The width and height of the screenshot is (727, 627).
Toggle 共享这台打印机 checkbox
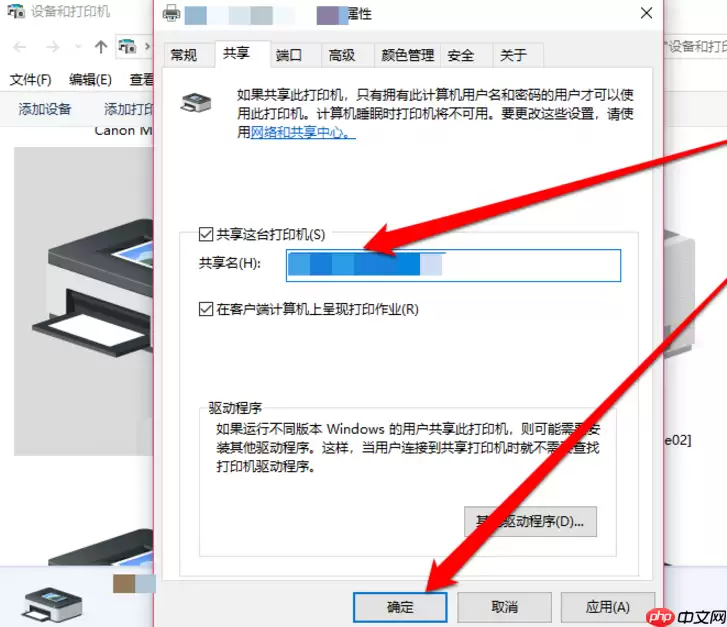click(x=206, y=234)
